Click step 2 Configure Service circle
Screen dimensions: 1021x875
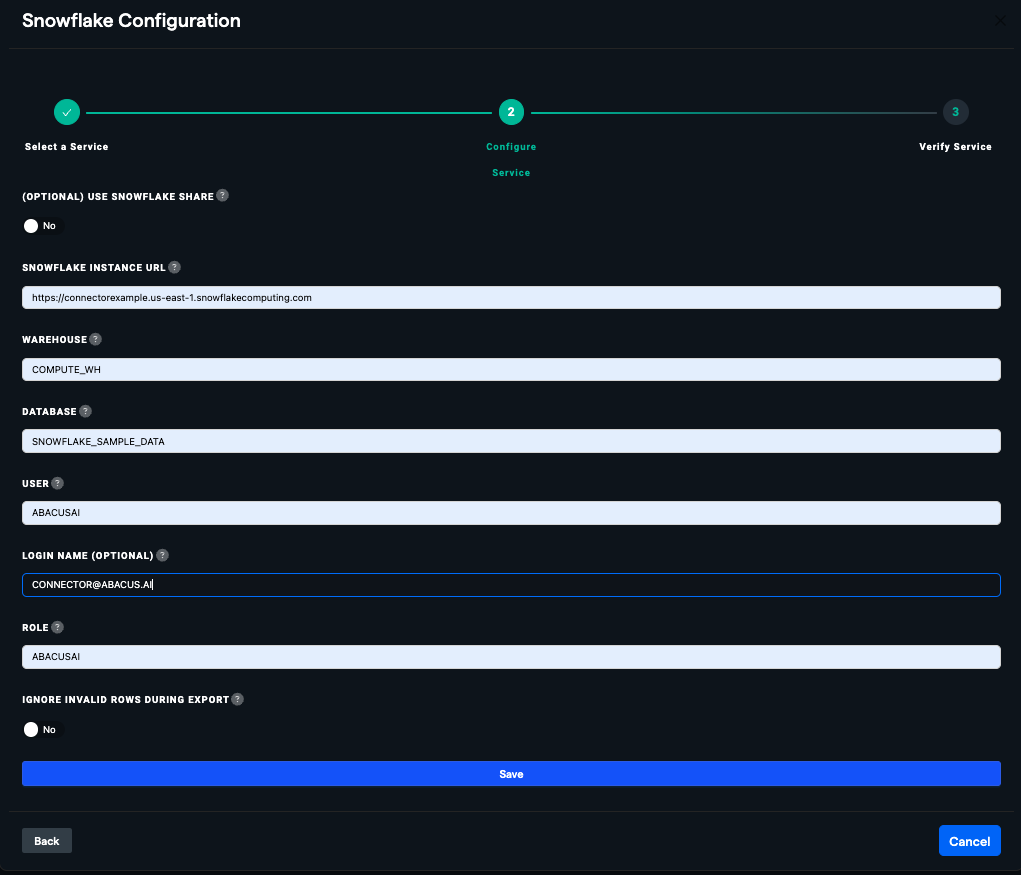click(x=511, y=112)
